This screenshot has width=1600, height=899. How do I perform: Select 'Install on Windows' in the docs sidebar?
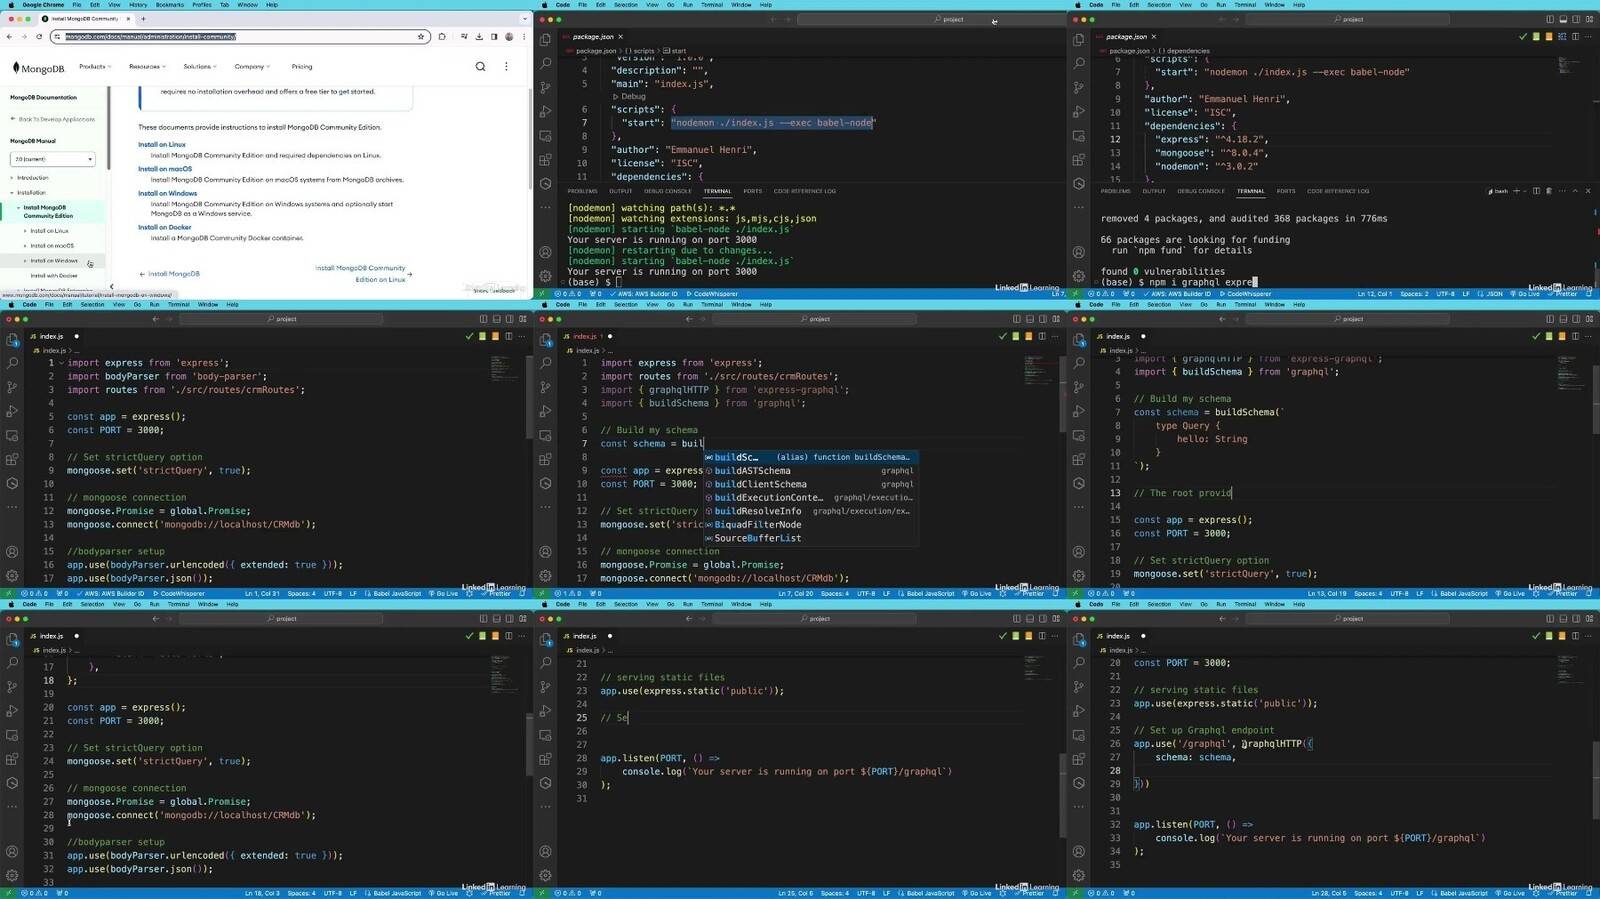pos(54,261)
